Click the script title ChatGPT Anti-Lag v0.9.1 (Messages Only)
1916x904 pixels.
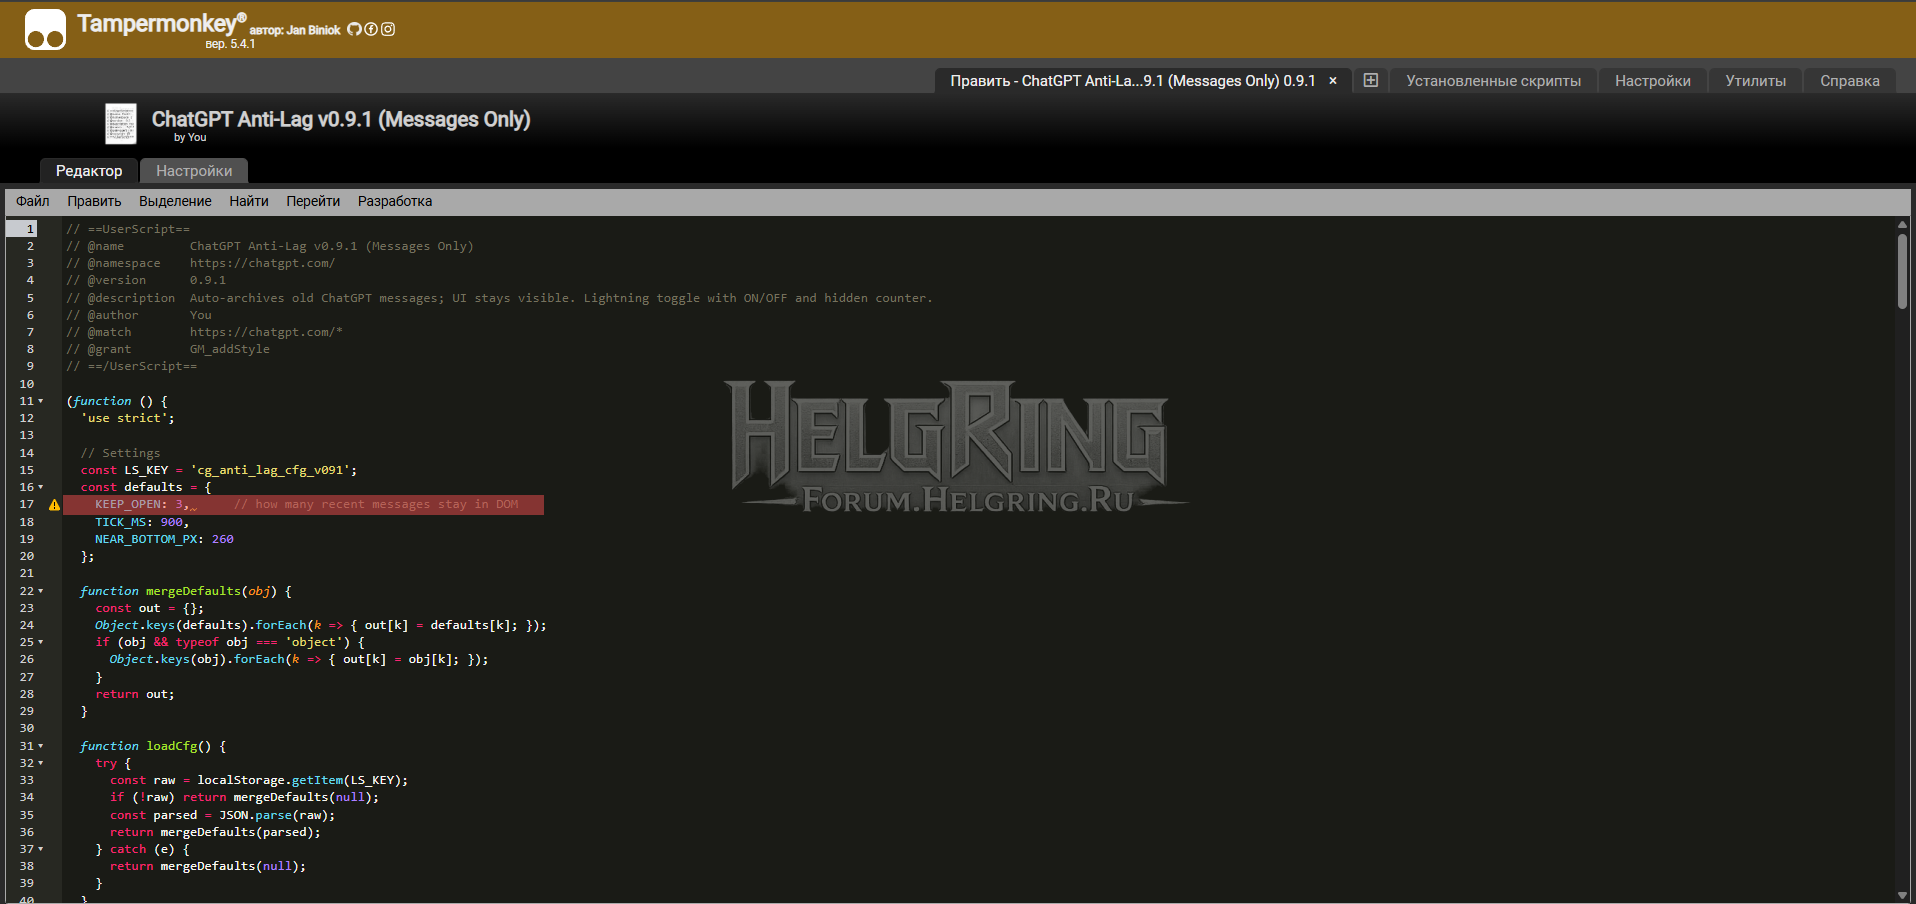coord(341,119)
